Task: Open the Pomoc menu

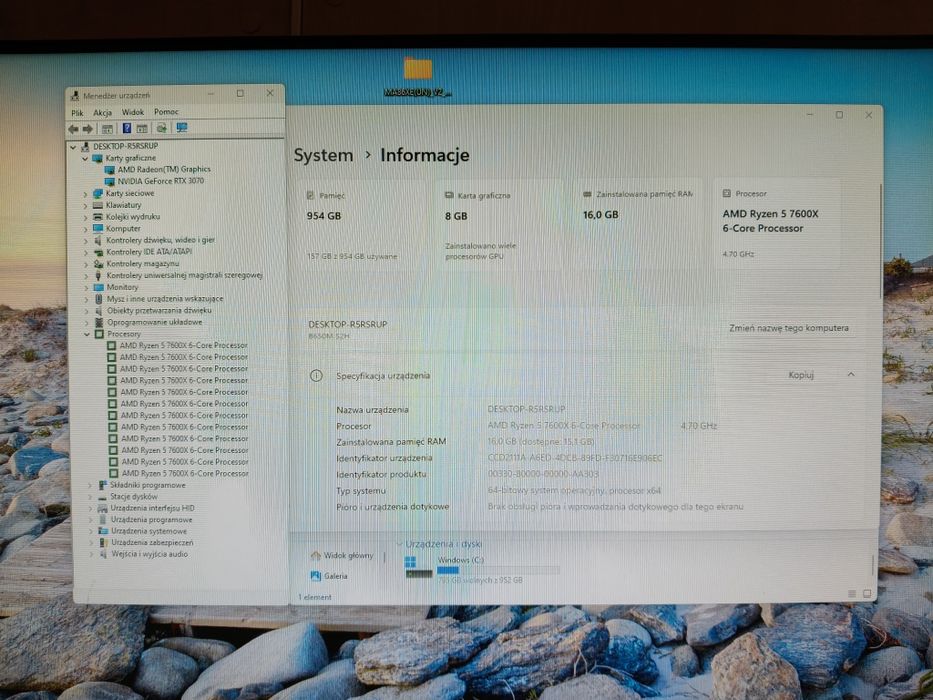Action: [166, 112]
